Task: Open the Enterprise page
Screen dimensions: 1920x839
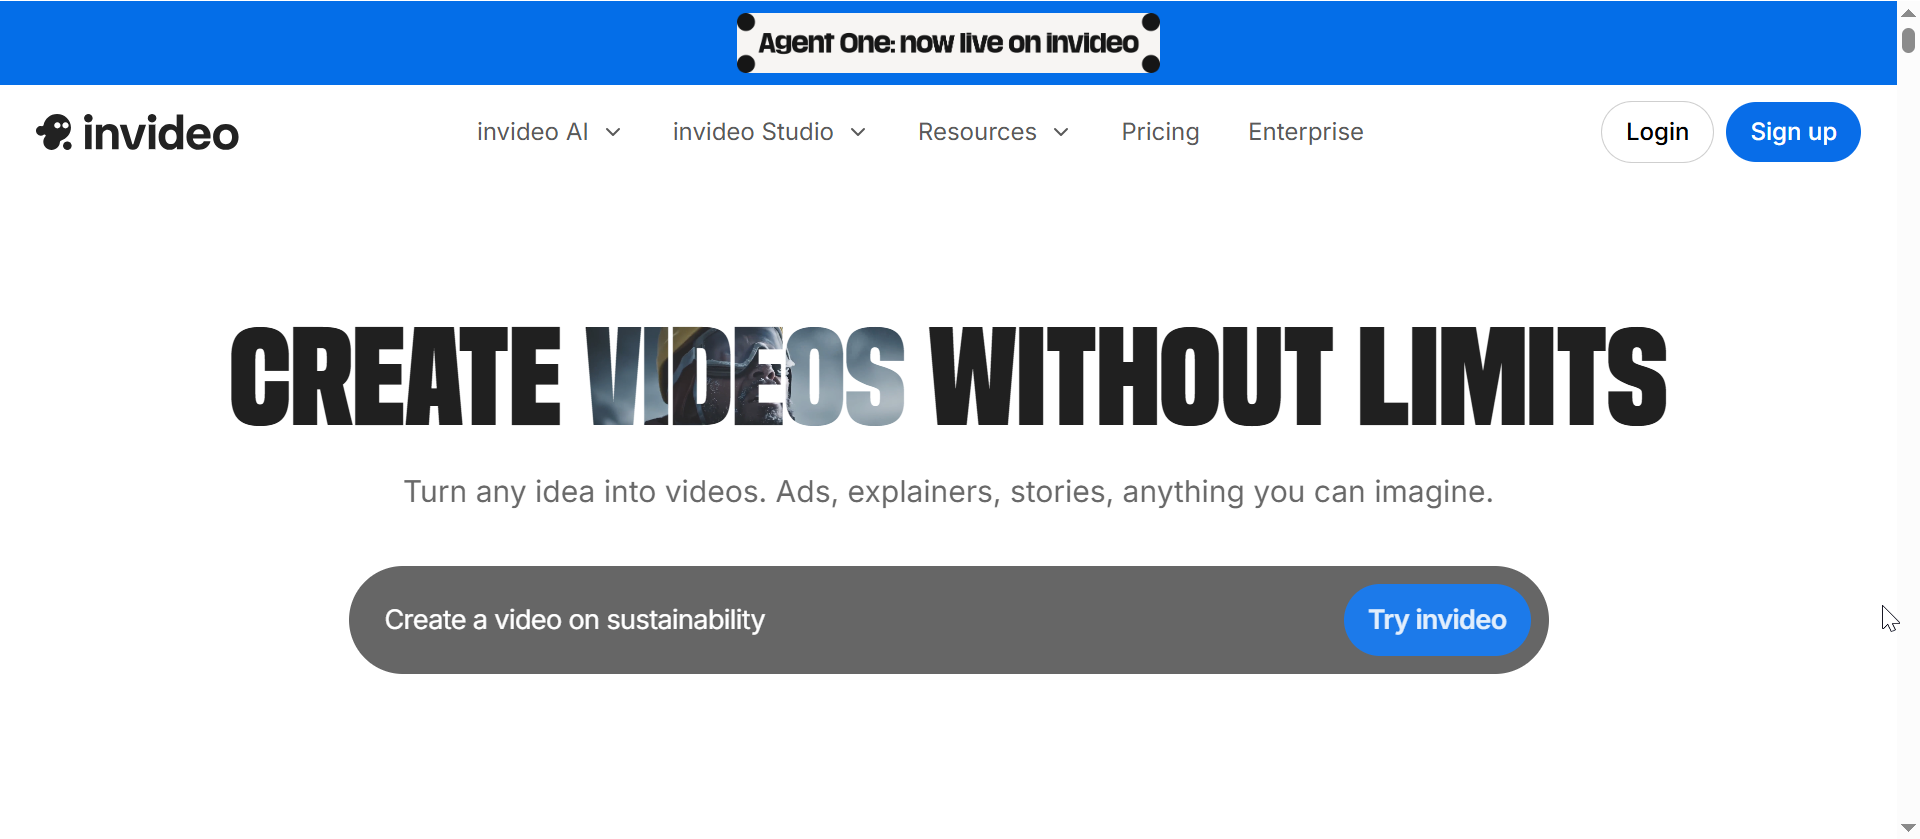Action: [x=1306, y=132]
